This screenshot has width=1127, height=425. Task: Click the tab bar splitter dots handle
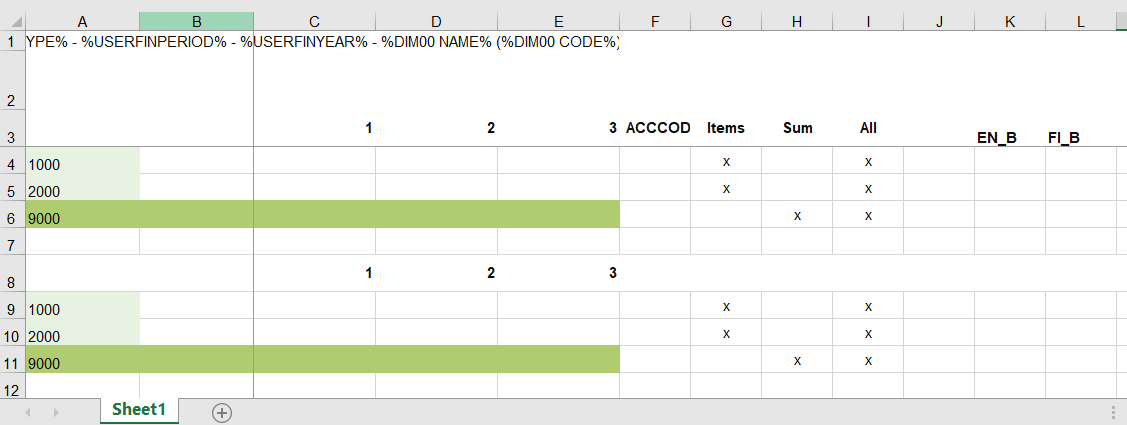click(x=1114, y=412)
